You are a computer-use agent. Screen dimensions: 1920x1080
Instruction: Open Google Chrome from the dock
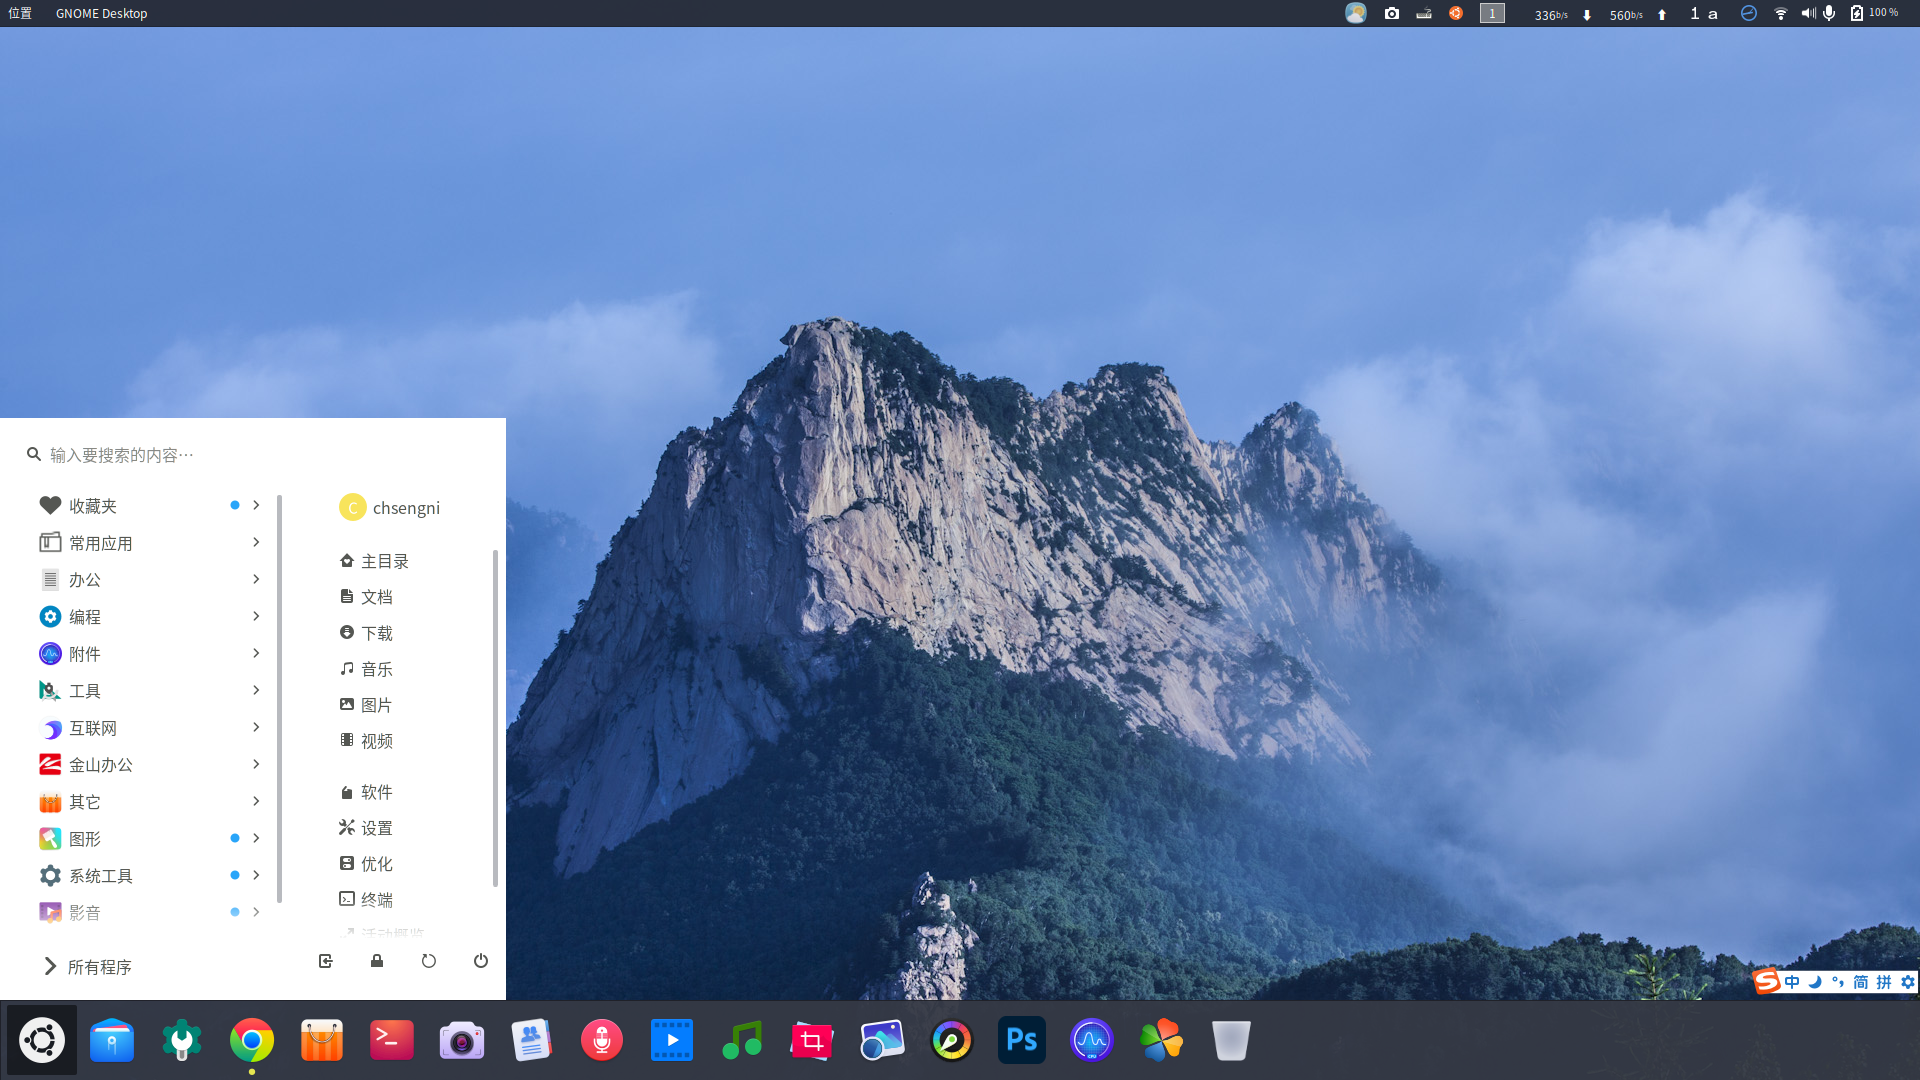point(251,1041)
